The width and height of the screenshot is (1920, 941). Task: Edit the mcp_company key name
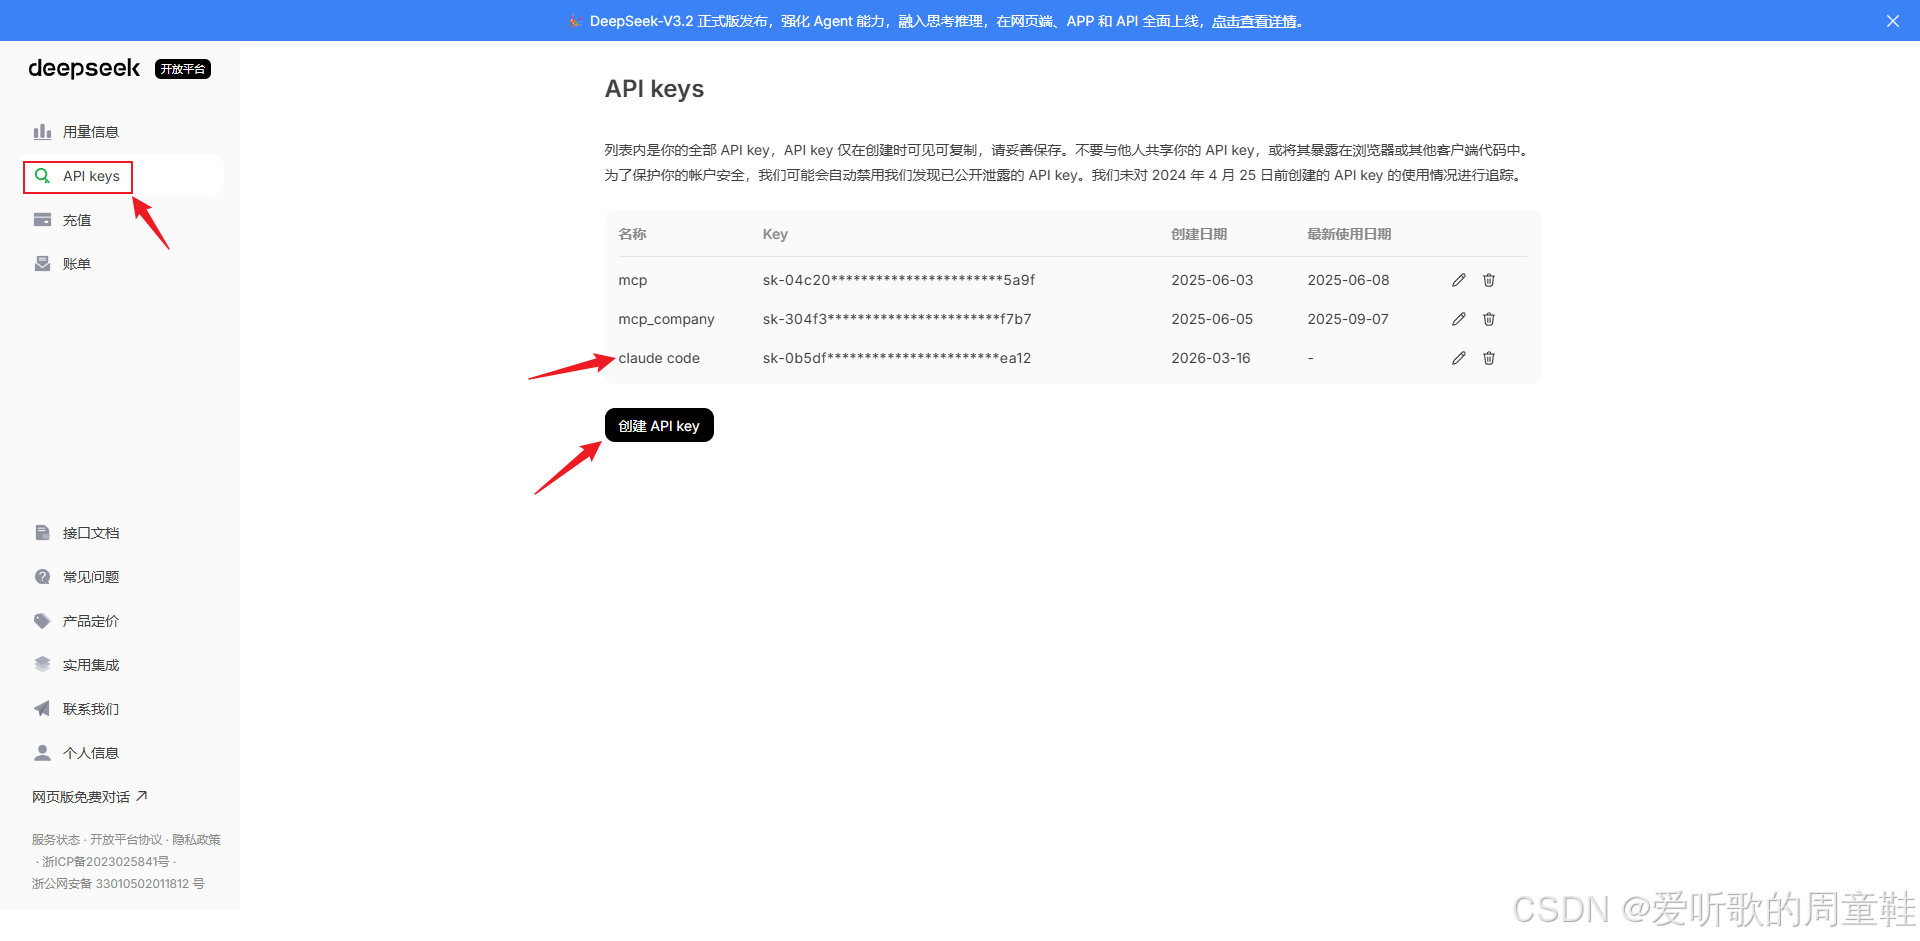click(1459, 319)
